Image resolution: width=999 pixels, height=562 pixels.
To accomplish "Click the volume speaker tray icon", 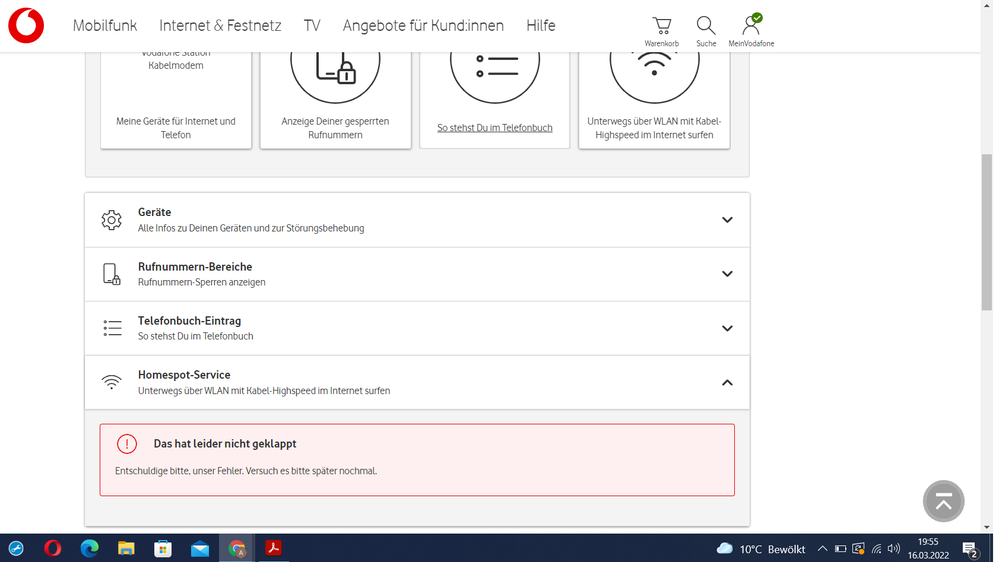I will coord(894,549).
